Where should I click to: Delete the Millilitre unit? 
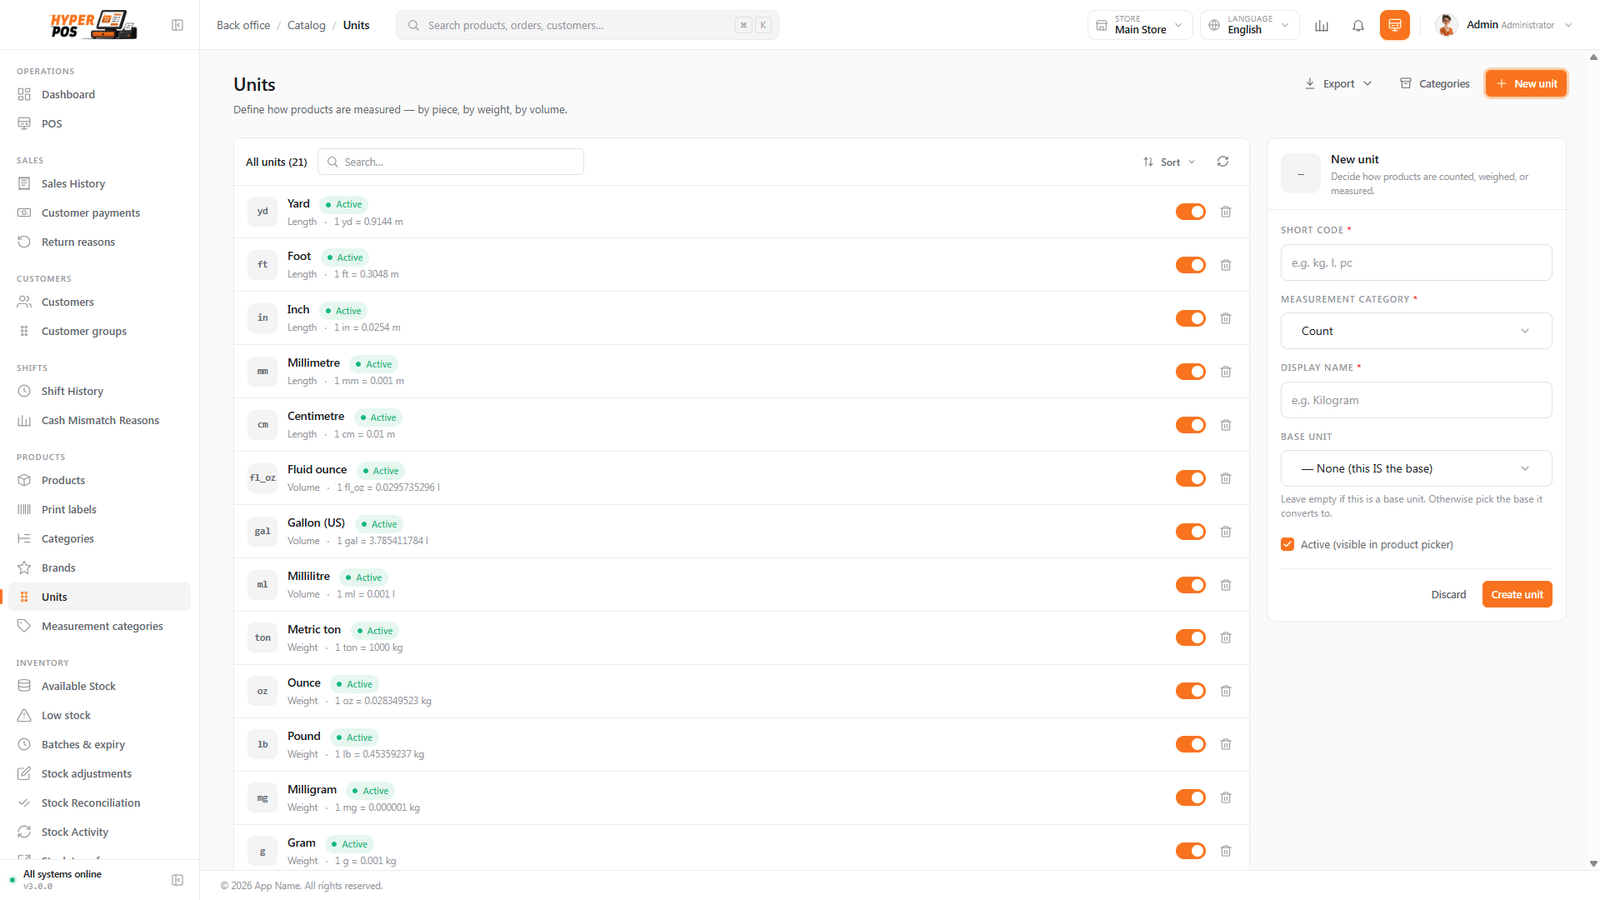point(1225,585)
